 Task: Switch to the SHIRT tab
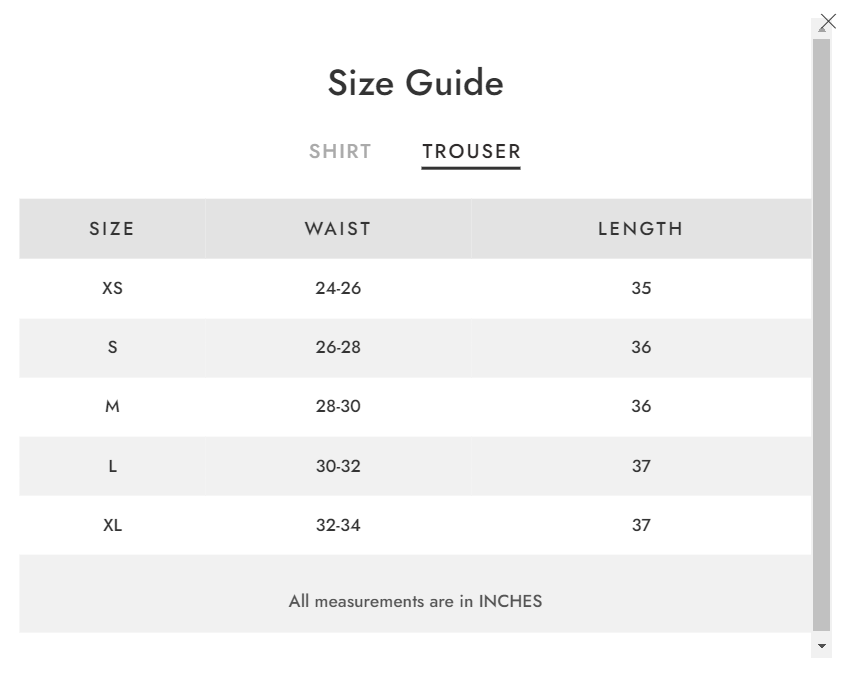341,151
